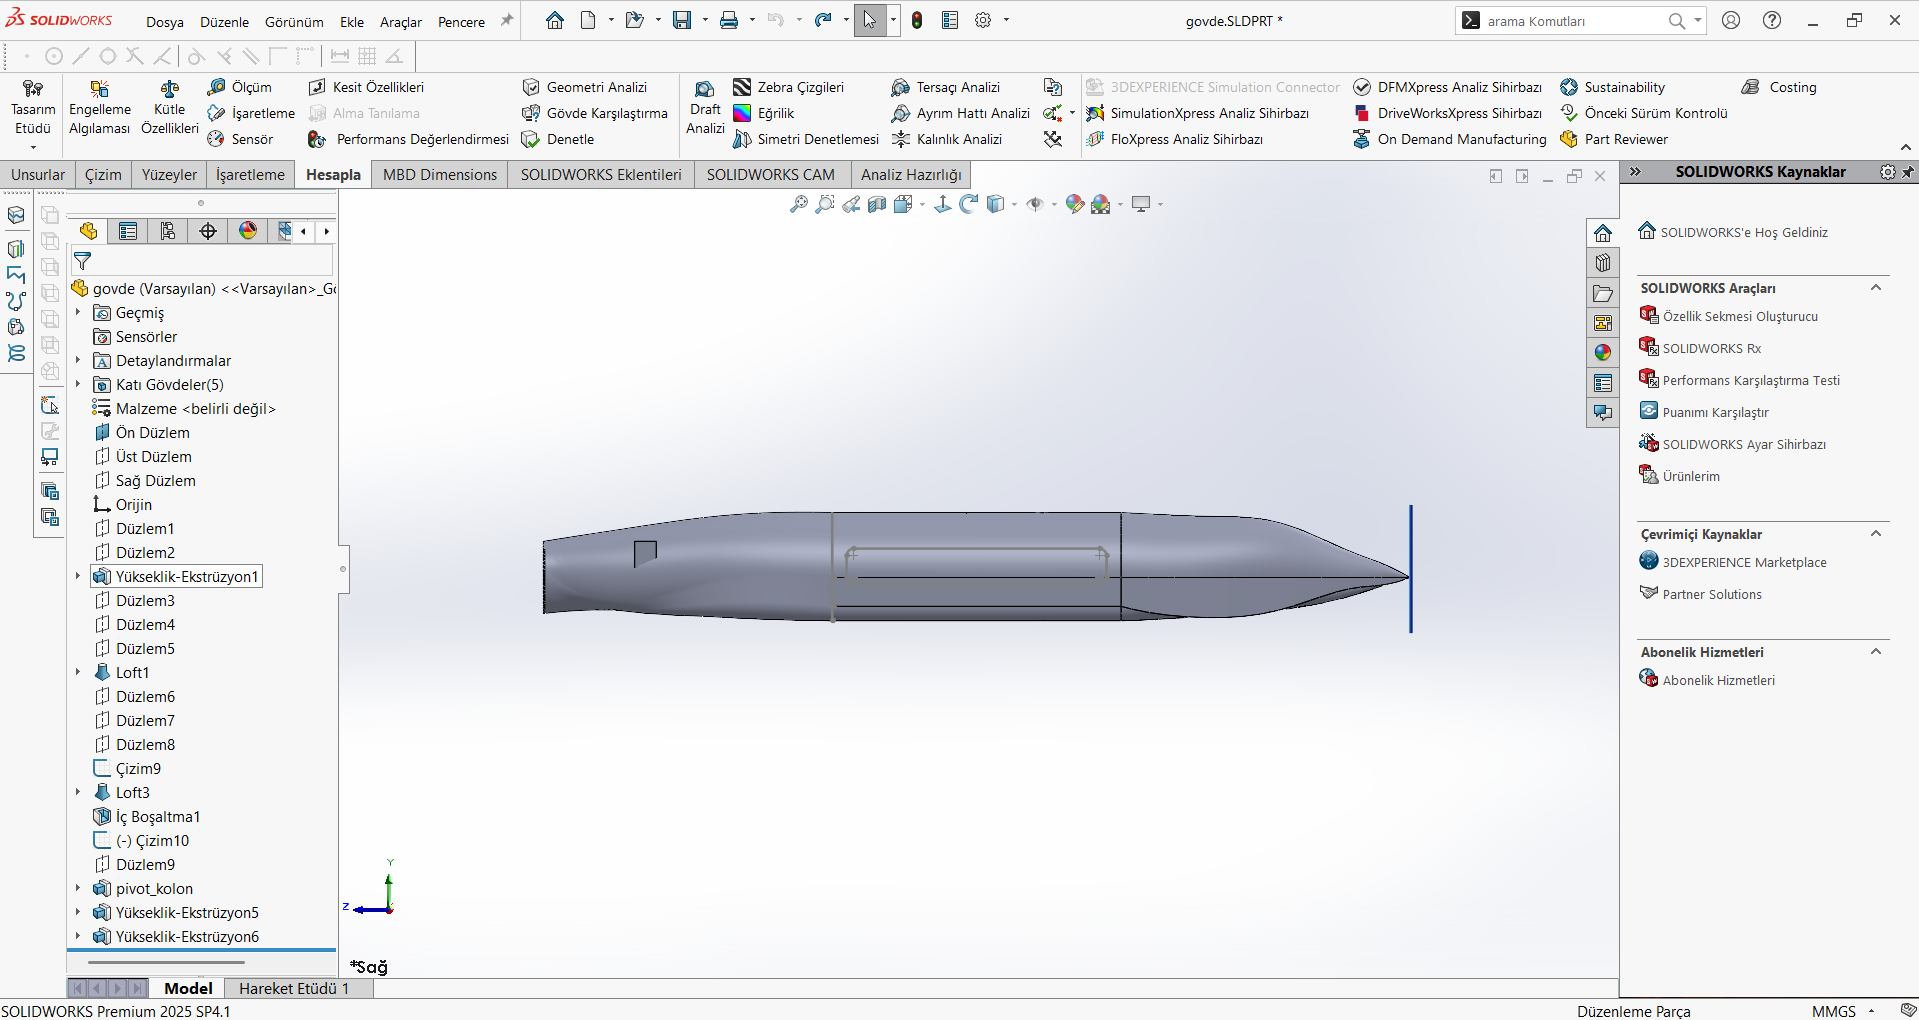Collapse Çevrimiçi Kaynaklar section
1919x1020 pixels.
point(1876,534)
